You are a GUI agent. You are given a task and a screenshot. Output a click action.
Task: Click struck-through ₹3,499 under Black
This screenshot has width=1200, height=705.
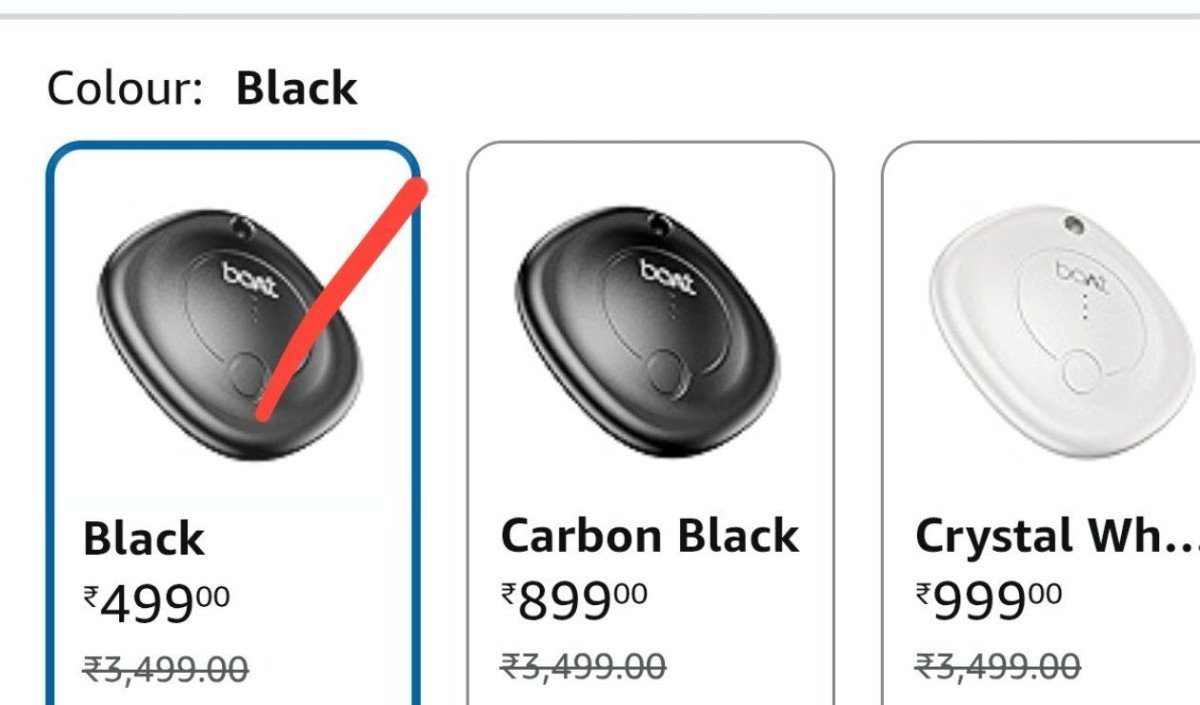[x=165, y=667]
